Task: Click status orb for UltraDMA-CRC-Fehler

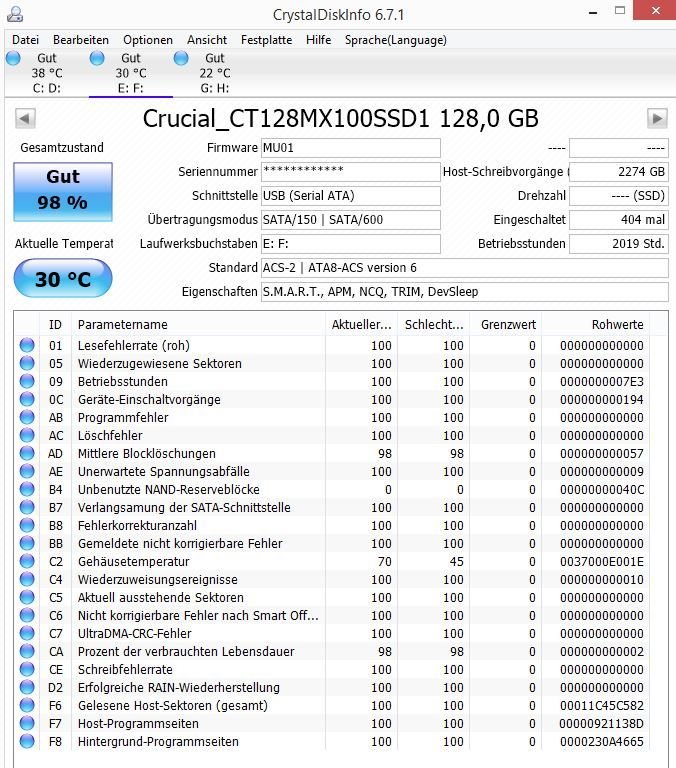Action: (x=27, y=633)
